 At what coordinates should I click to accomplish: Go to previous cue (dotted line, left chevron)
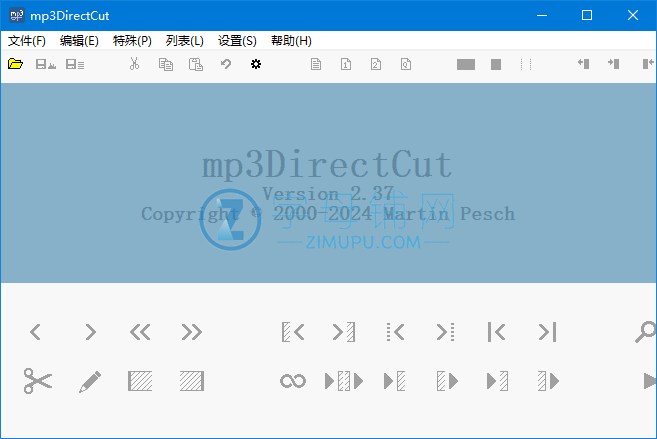click(395, 332)
